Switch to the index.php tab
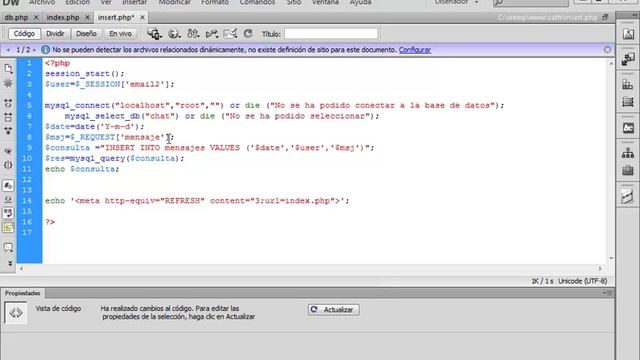This screenshot has height=360, width=640. [x=63, y=18]
